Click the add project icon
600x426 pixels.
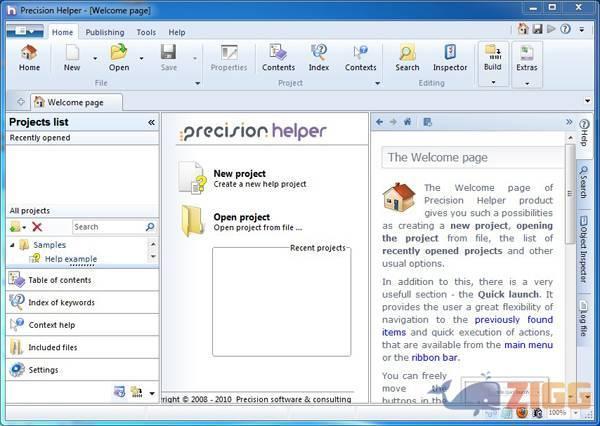[15, 227]
